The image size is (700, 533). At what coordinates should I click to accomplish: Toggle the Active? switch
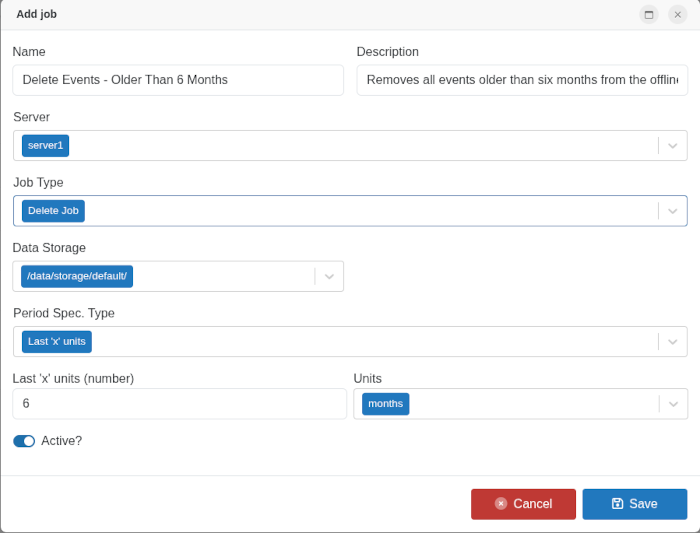[24, 441]
